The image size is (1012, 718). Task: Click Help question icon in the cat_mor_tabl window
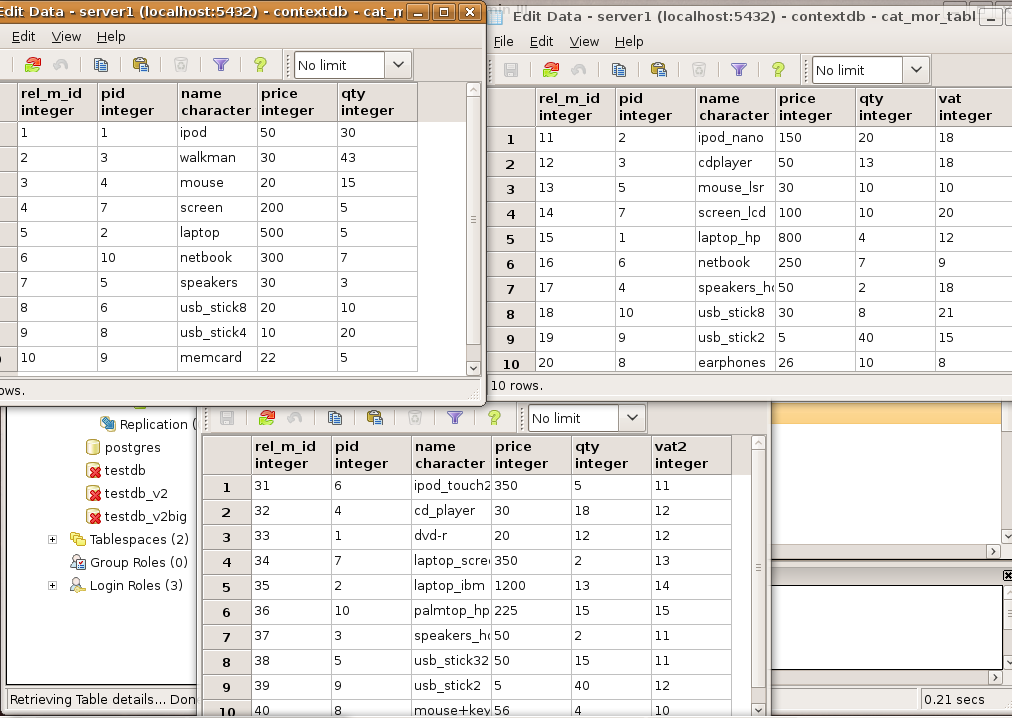click(778, 70)
